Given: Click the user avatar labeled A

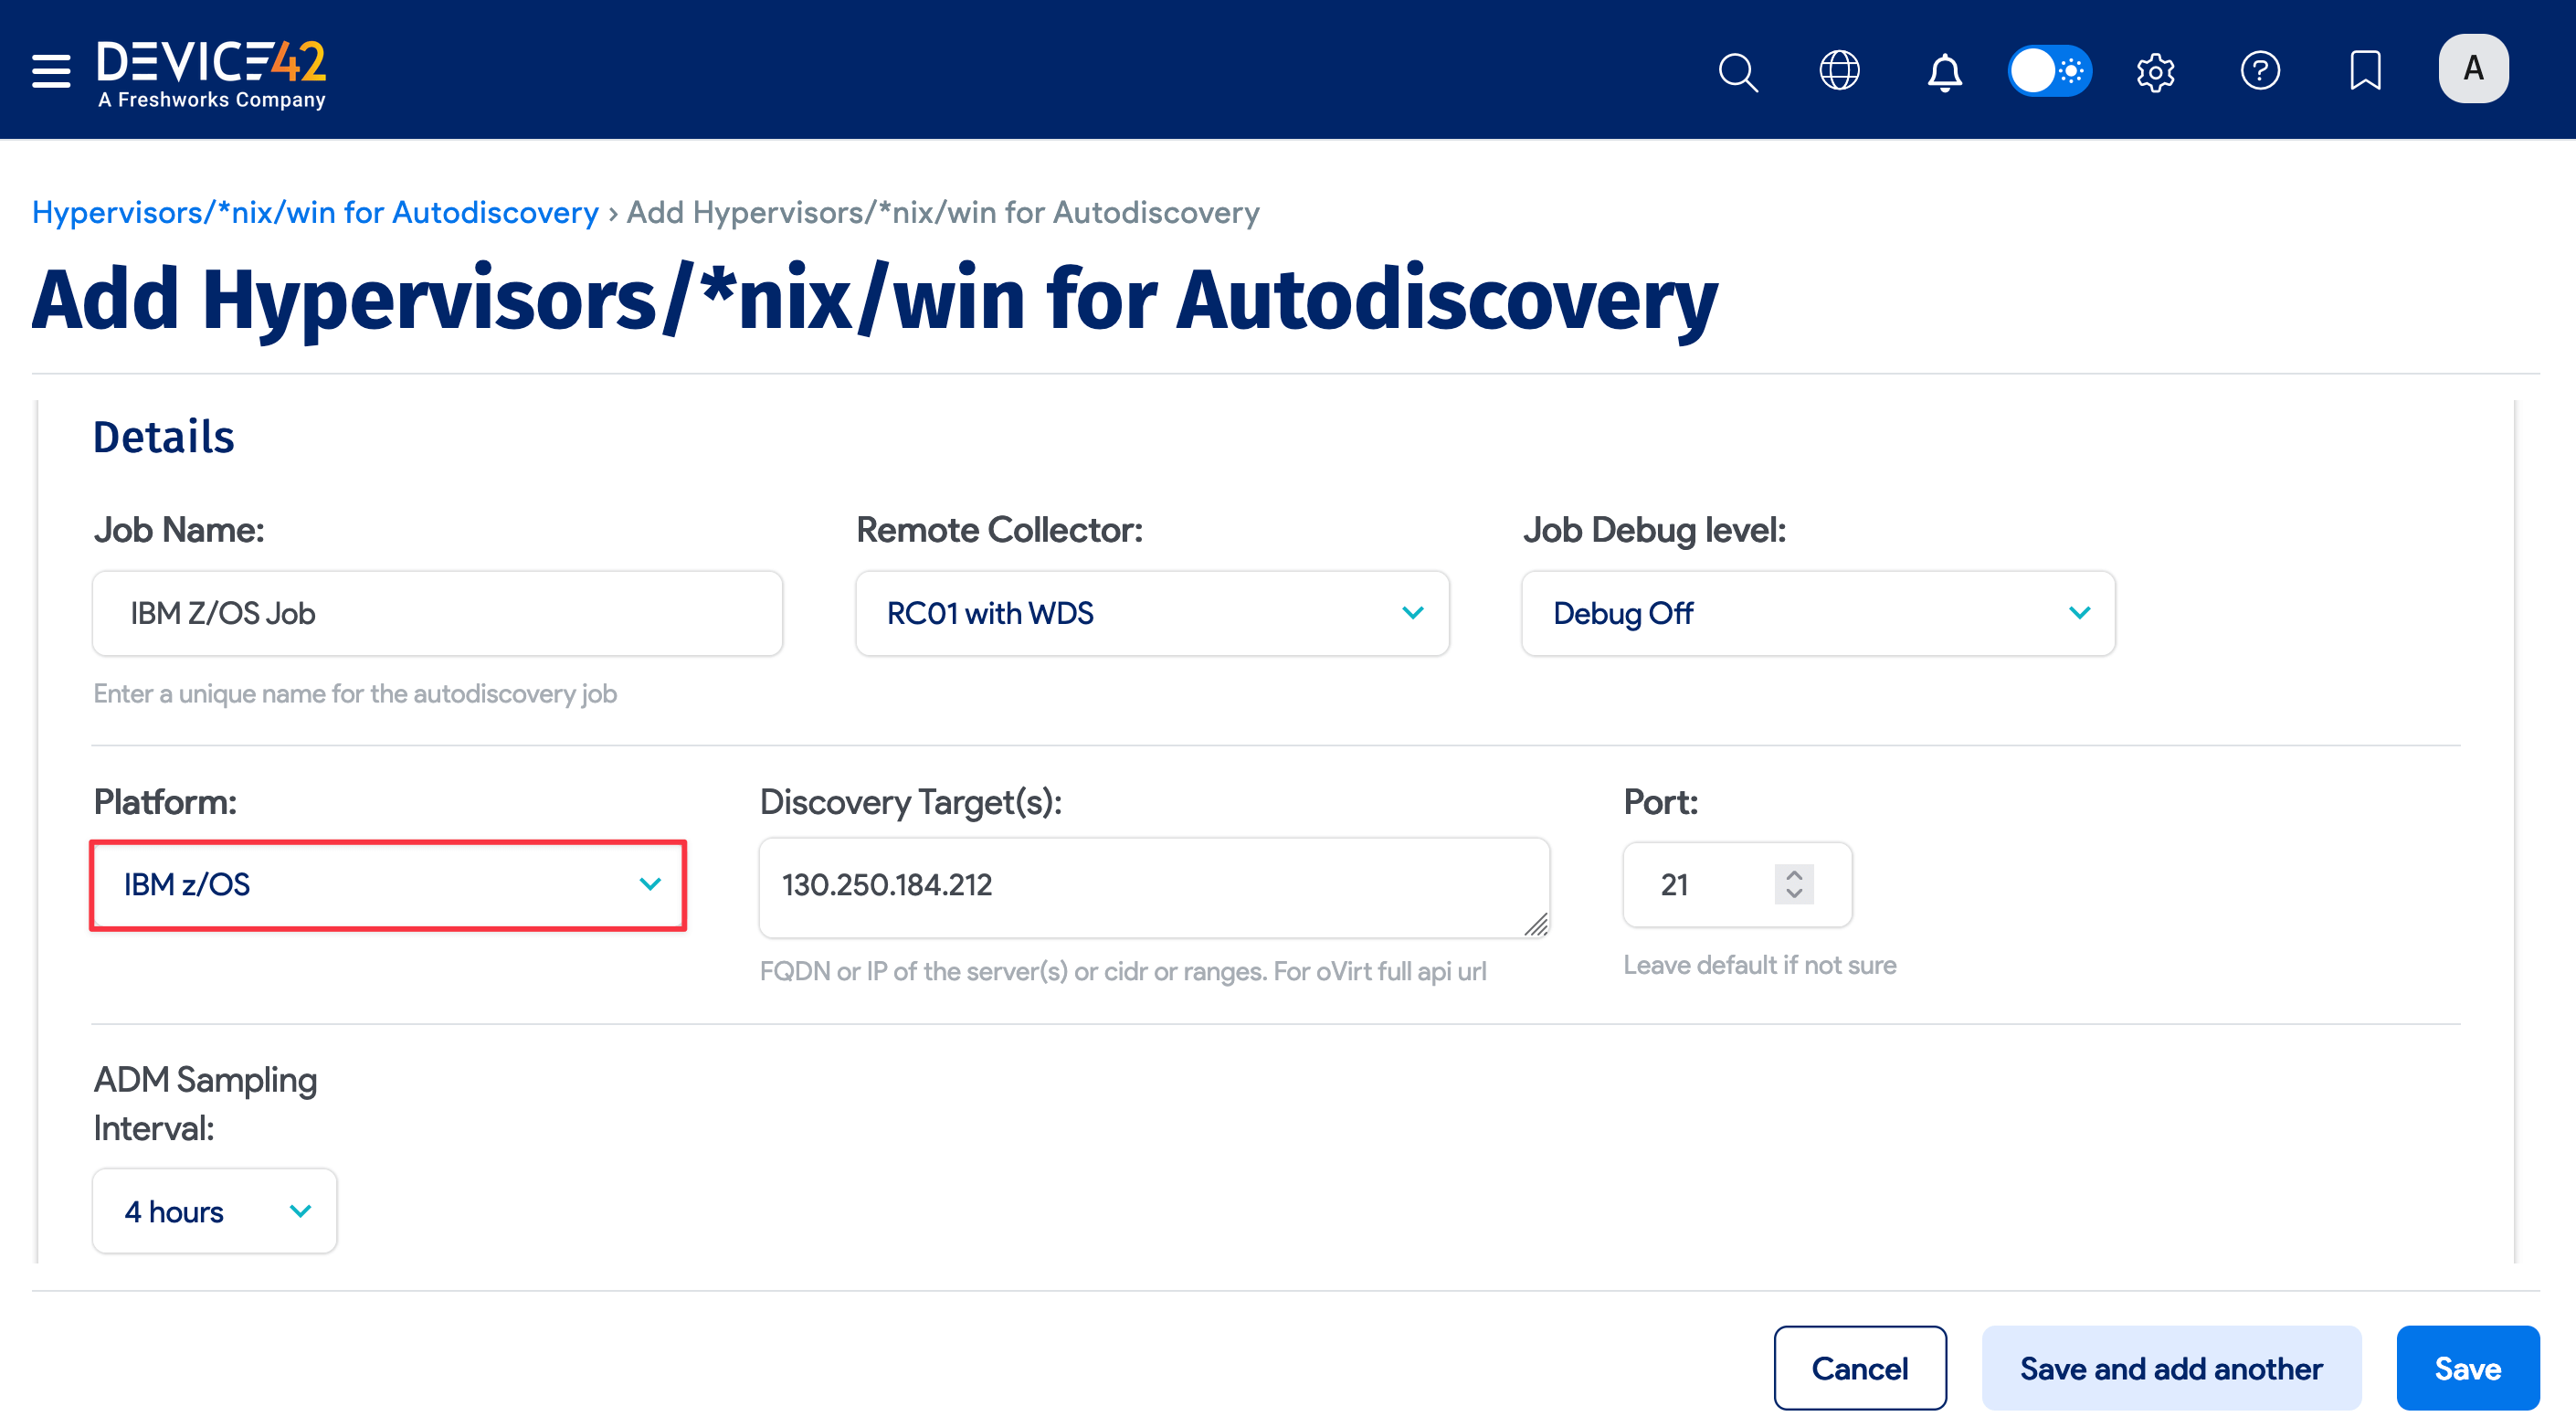Looking at the screenshot, I should (x=2473, y=68).
